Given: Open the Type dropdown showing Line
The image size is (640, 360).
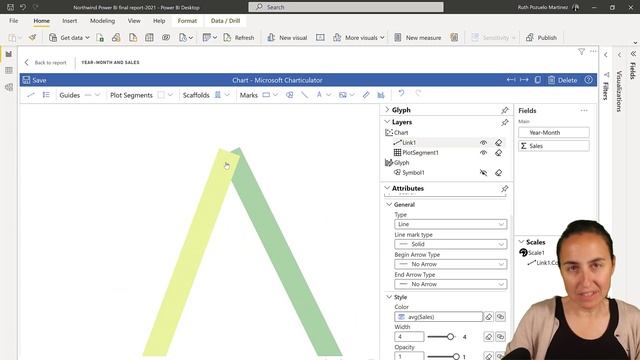Looking at the screenshot, I should point(451,224).
